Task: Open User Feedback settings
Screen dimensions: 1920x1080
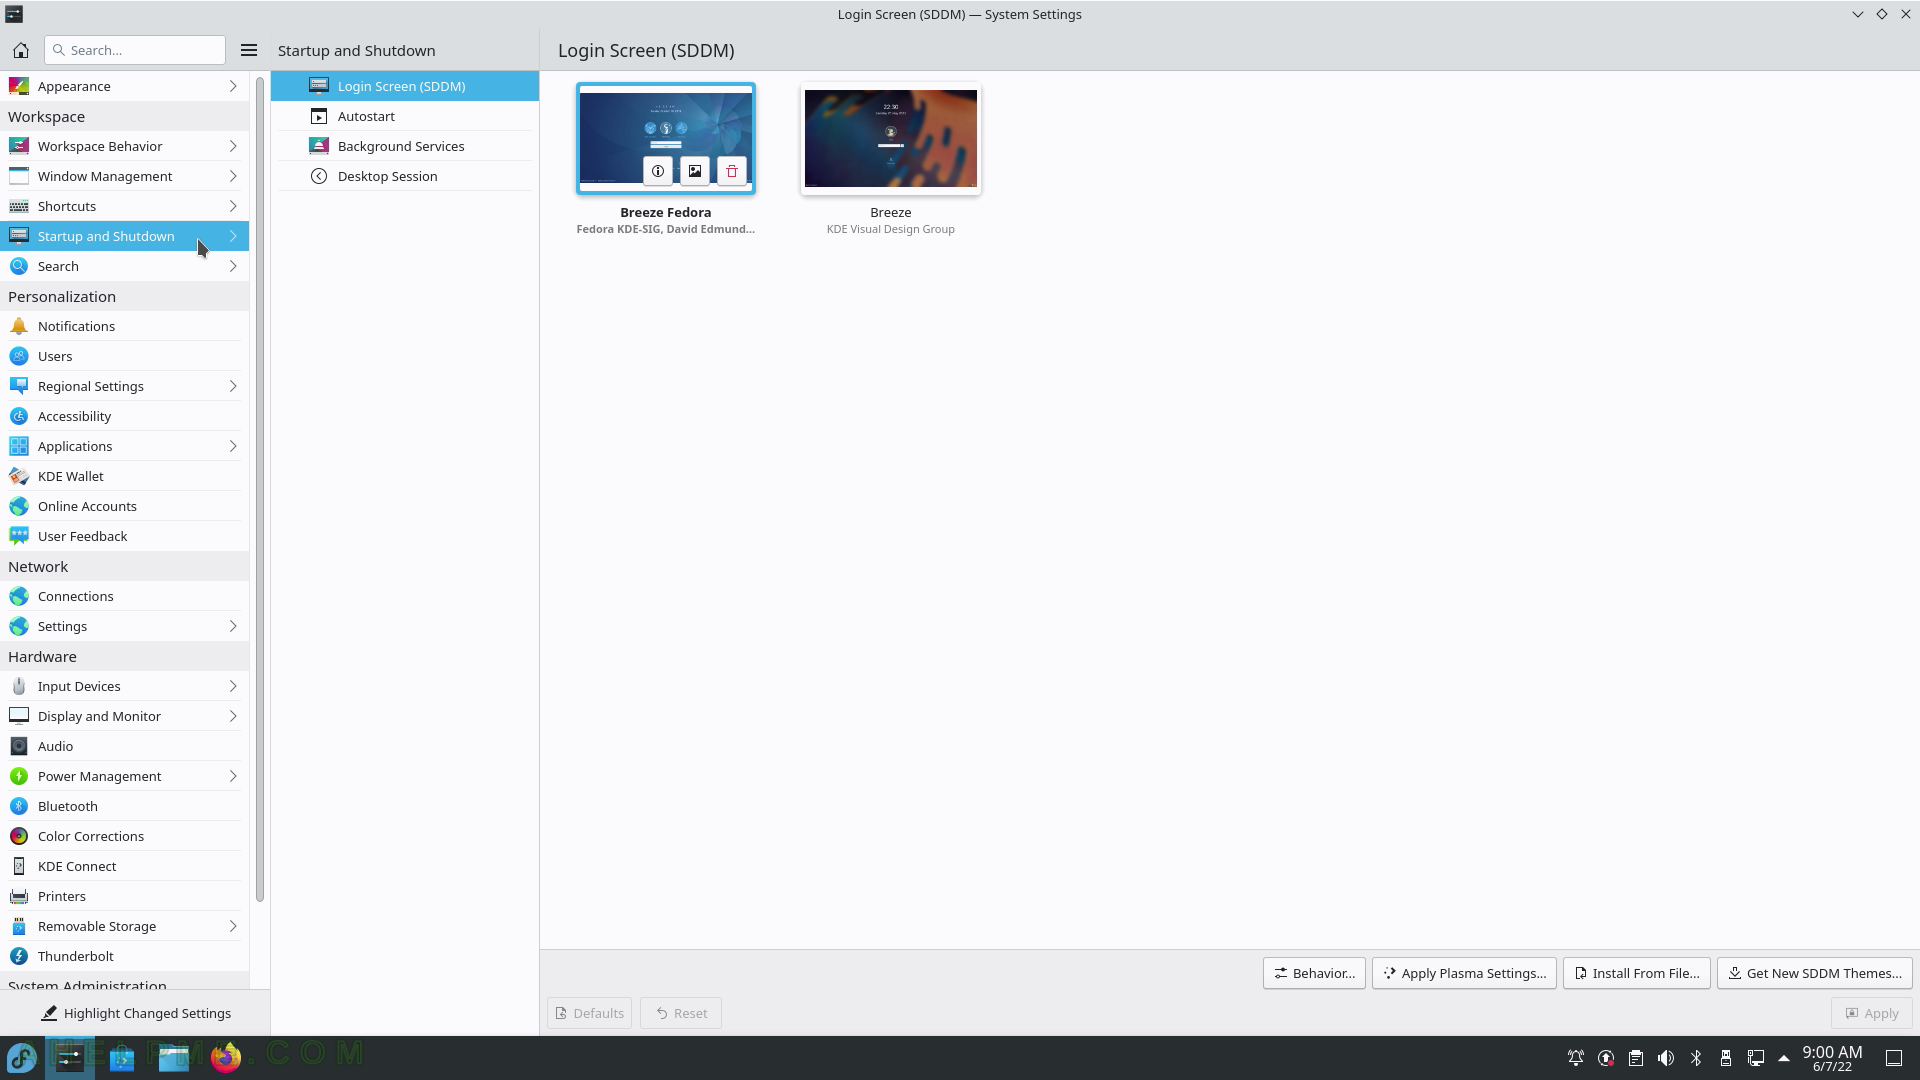Action: [x=124, y=536]
